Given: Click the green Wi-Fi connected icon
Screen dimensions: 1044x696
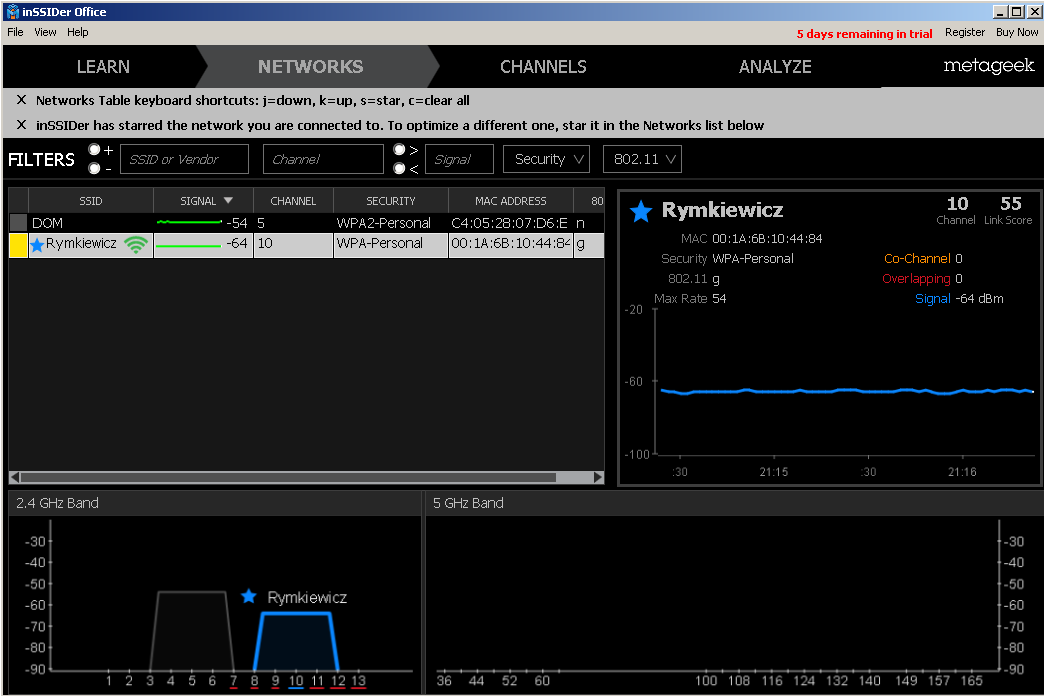Looking at the screenshot, I should (136, 244).
